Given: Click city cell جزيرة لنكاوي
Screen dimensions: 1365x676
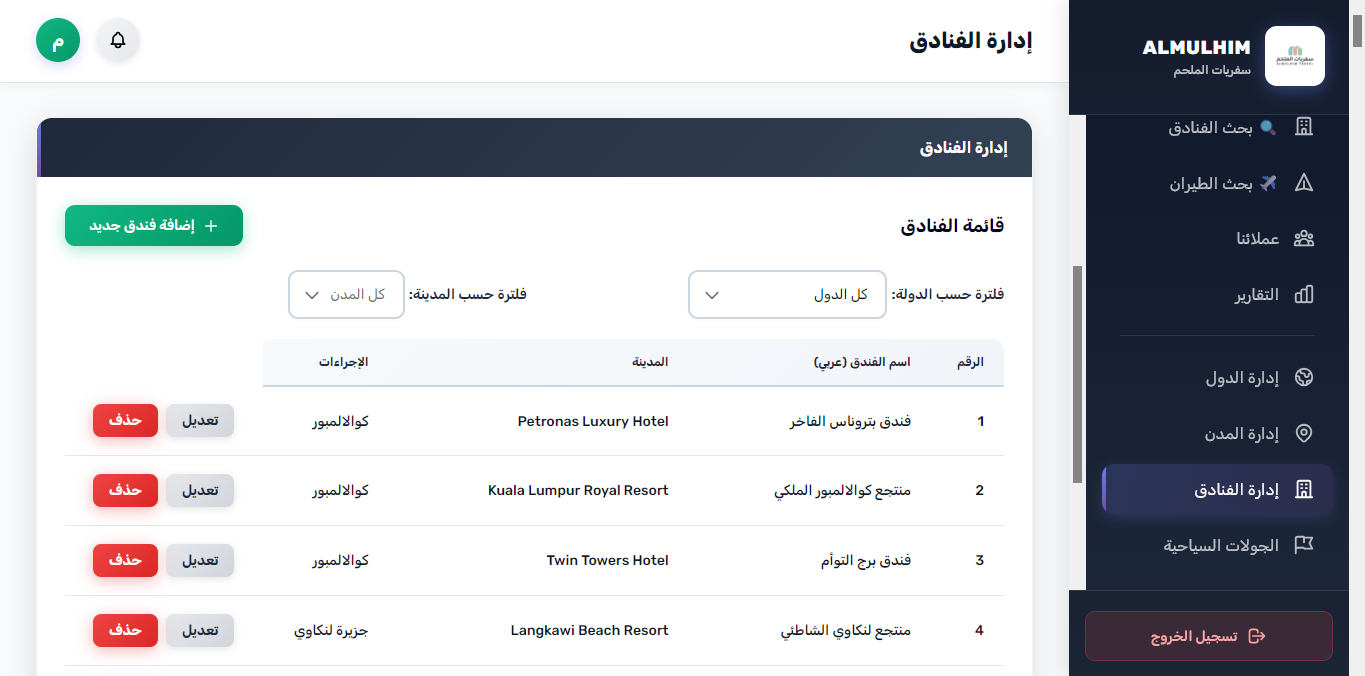Looking at the screenshot, I should 331,631.
